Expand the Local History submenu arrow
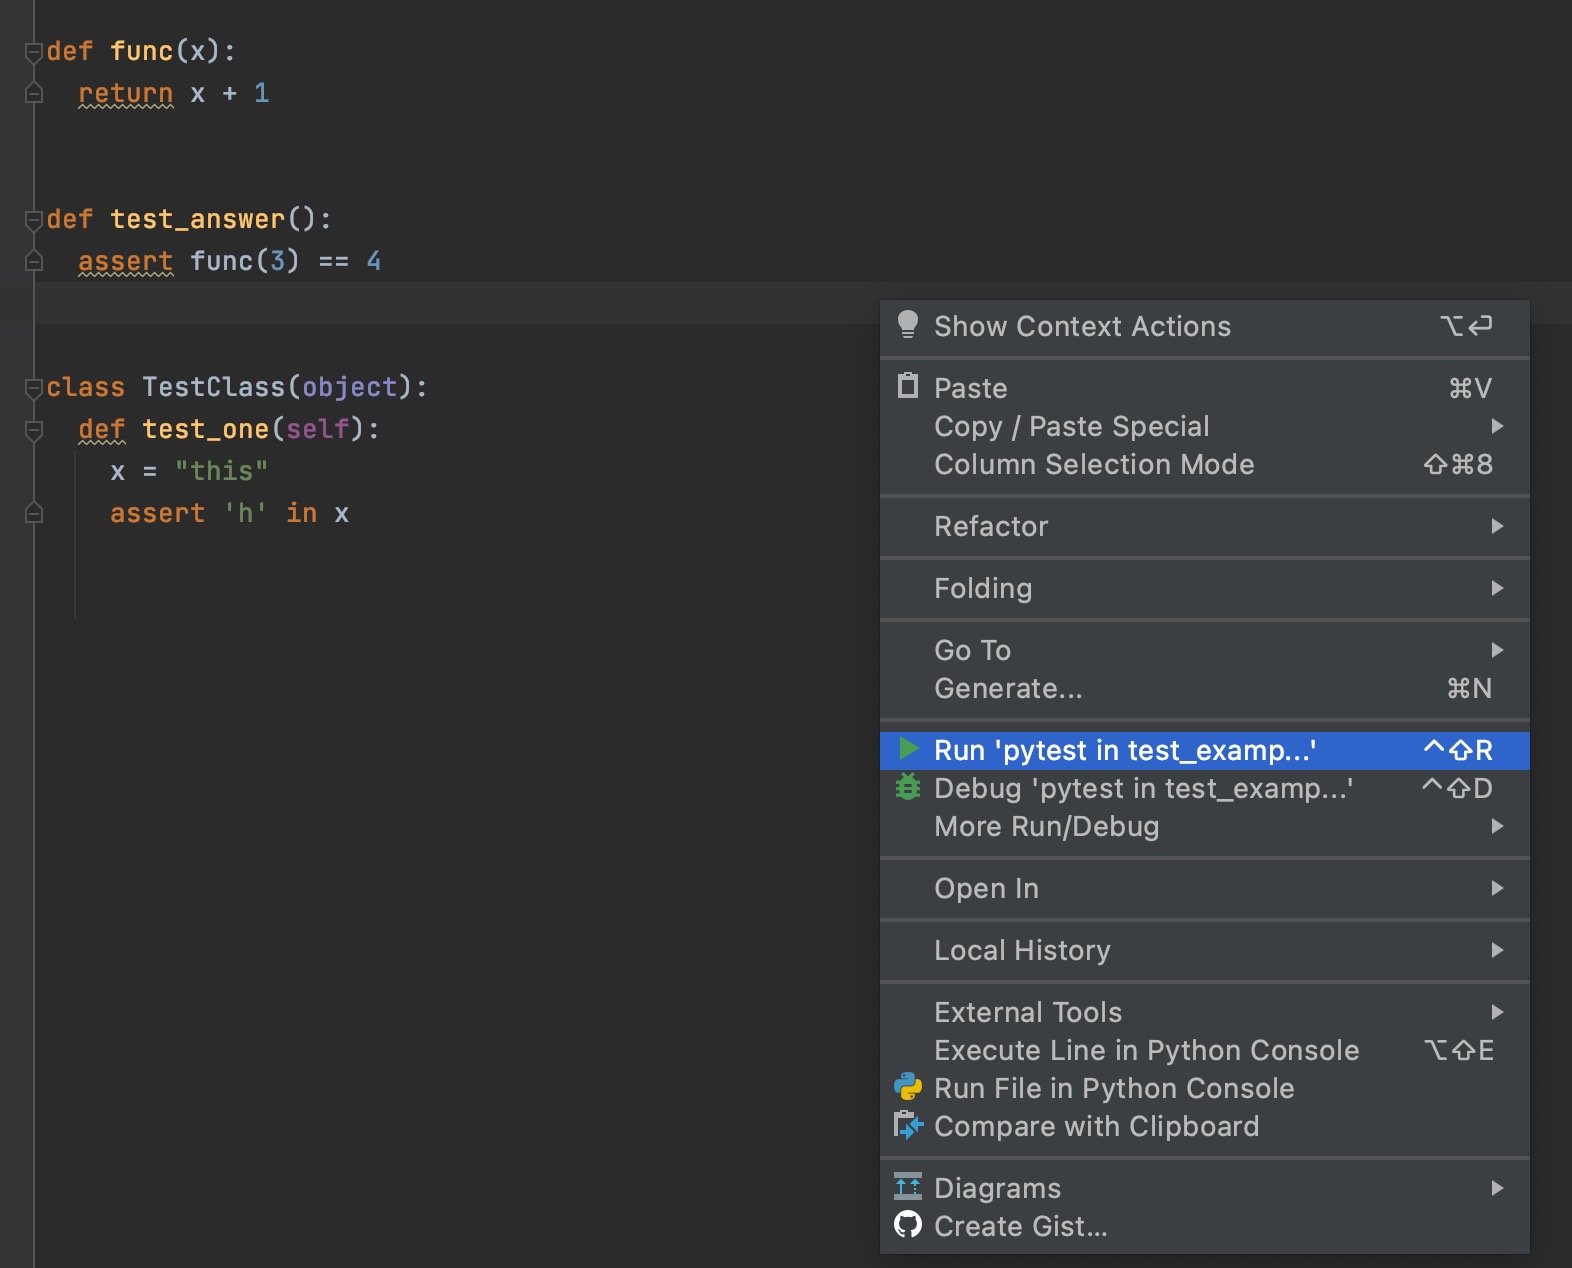 pos(1497,950)
